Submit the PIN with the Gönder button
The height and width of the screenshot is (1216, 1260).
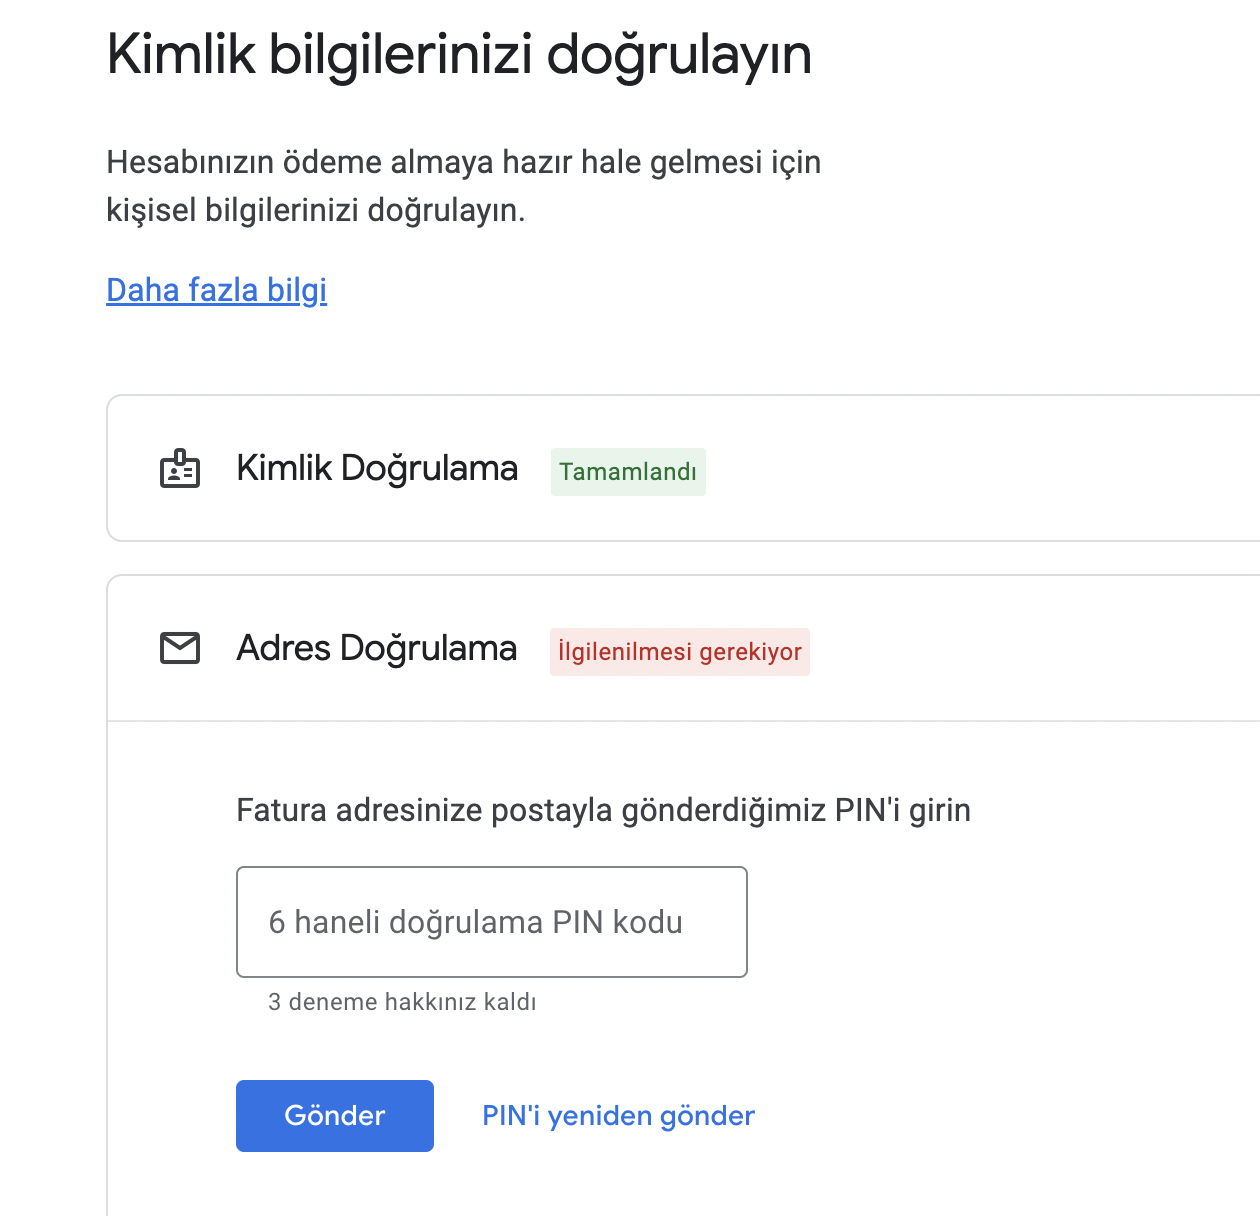335,1116
